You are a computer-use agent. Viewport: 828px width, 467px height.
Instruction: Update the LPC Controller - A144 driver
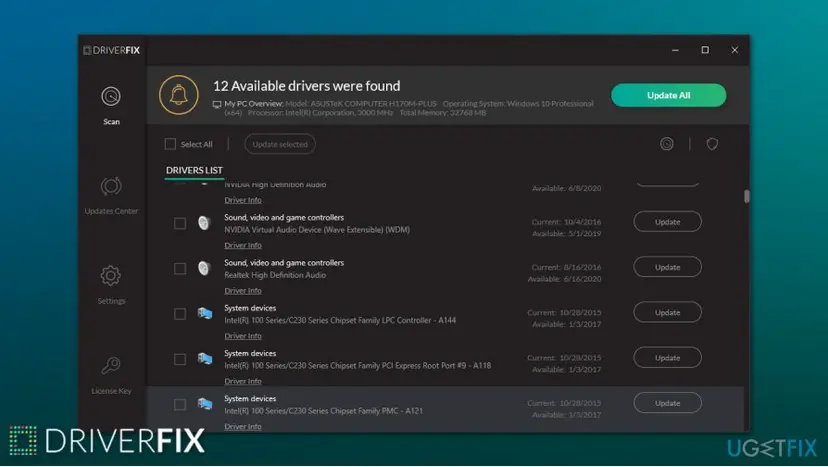[667, 312]
